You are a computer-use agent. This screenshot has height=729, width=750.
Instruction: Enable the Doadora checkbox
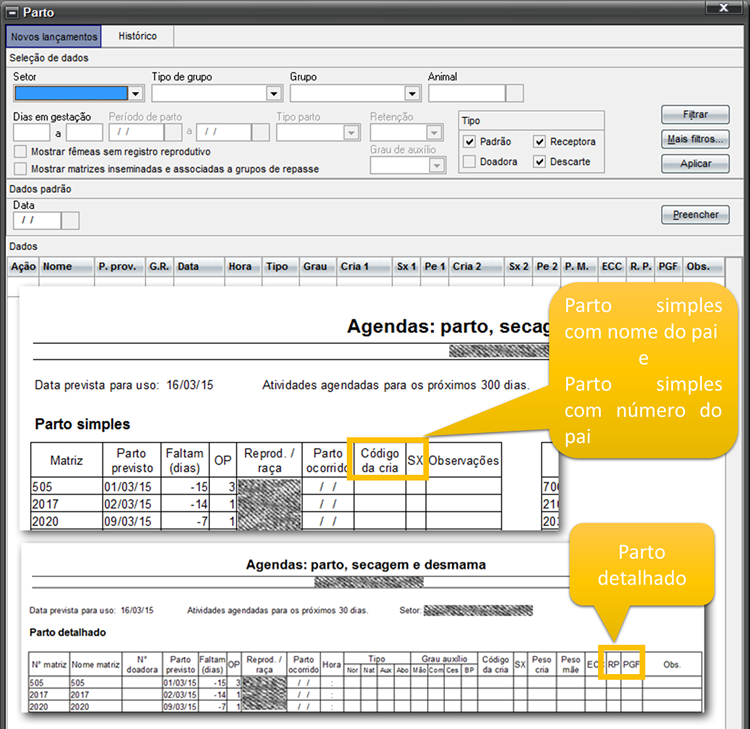(469, 162)
